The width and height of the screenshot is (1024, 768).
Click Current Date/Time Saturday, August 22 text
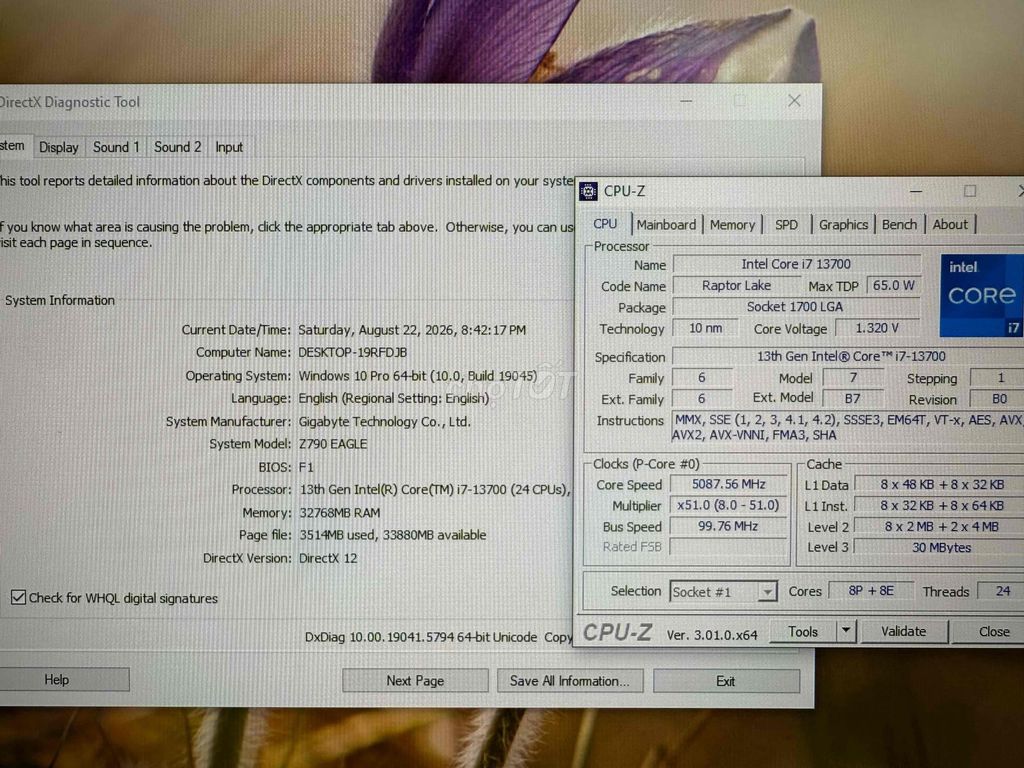coord(412,330)
